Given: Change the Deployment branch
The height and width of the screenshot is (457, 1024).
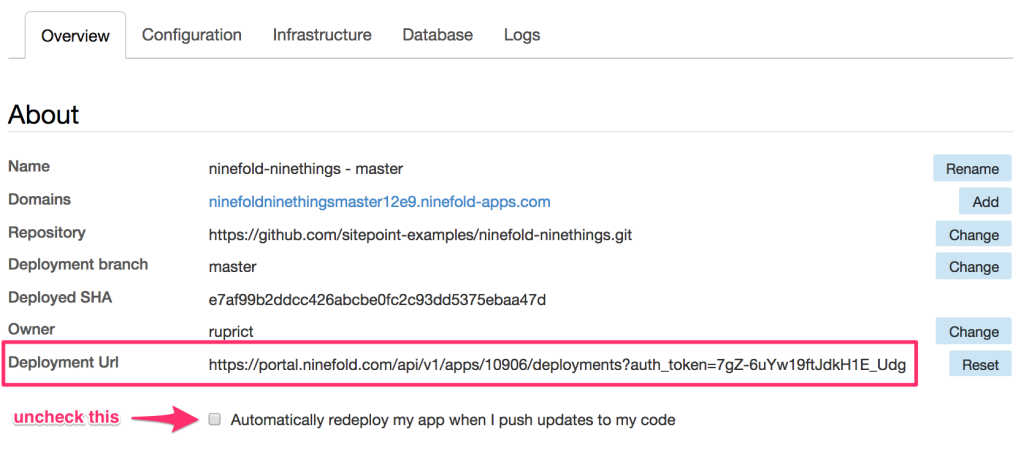Looking at the screenshot, I should (x=973, y=267).
